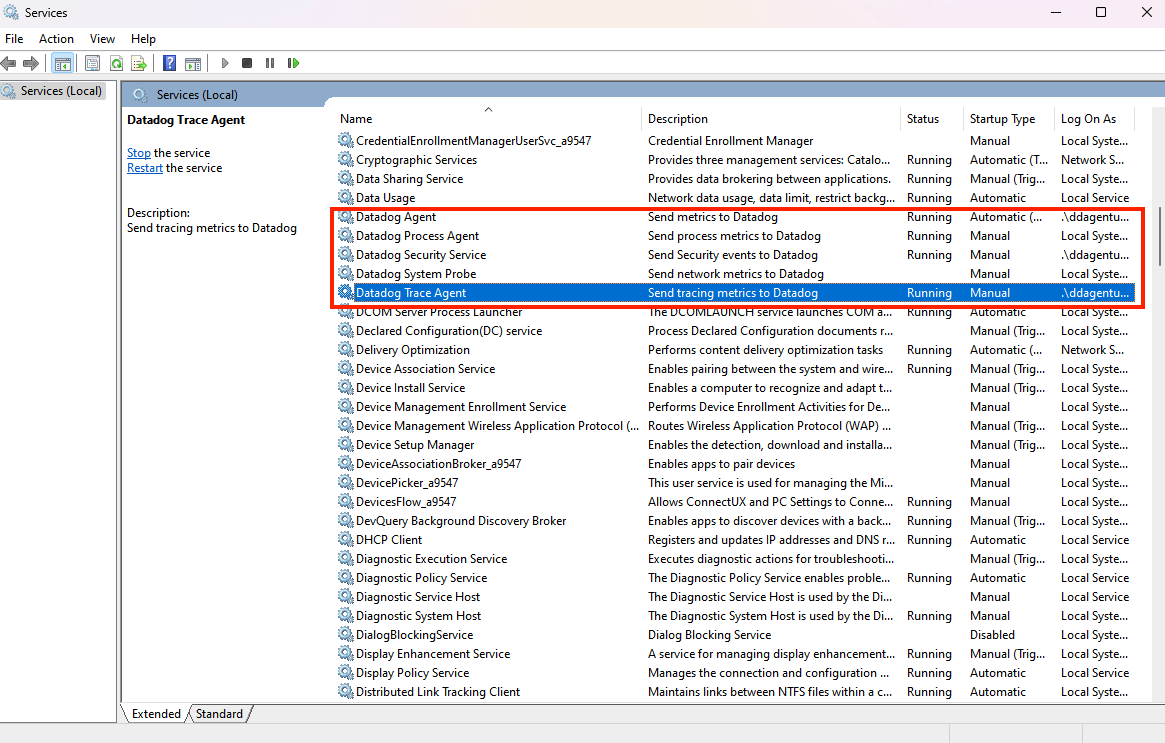
Task: Select CredentialEnrollmentManagerUserSvc_a9547 service
Action: (736, 140)
